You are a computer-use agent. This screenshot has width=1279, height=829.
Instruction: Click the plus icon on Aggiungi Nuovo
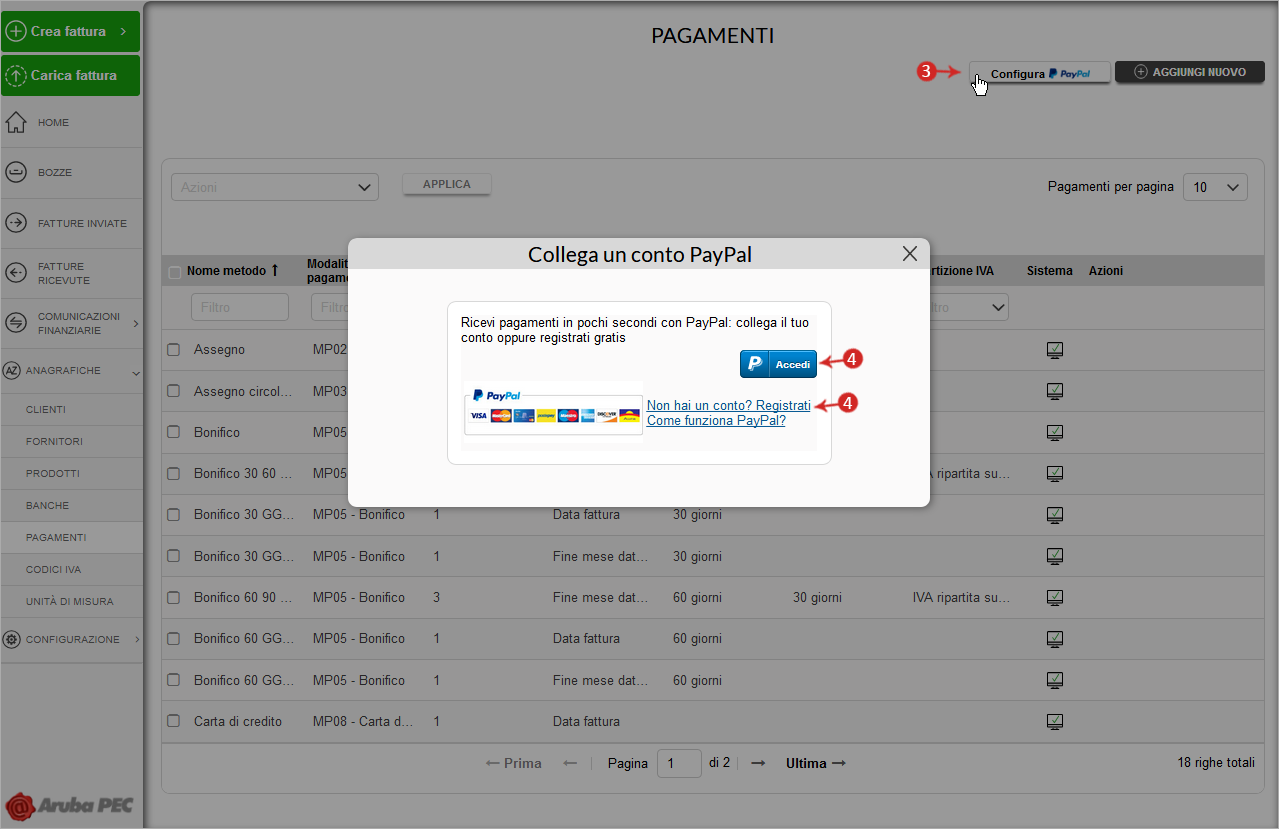point(1140,72)
